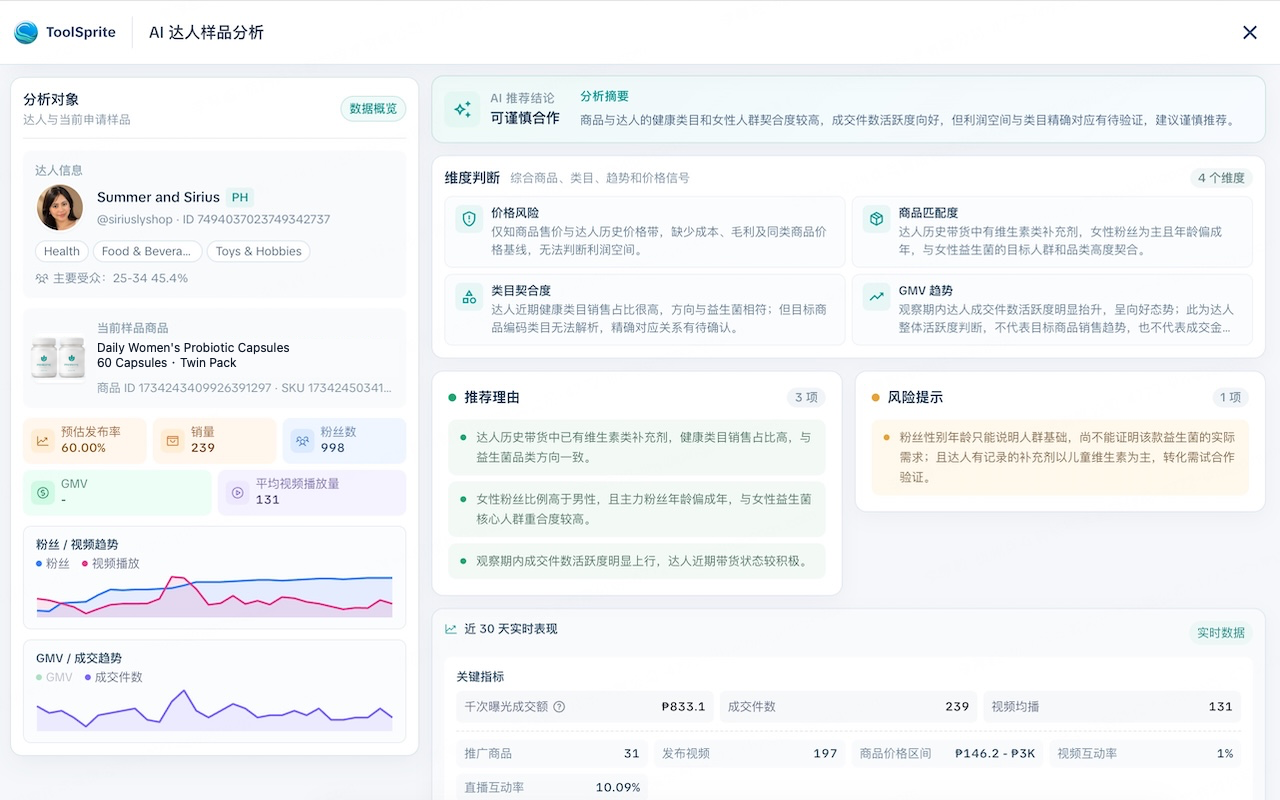1280x800 pixels.
Task: Select the Food & Bevera... category tag
Action: click(x=148, y=251)
